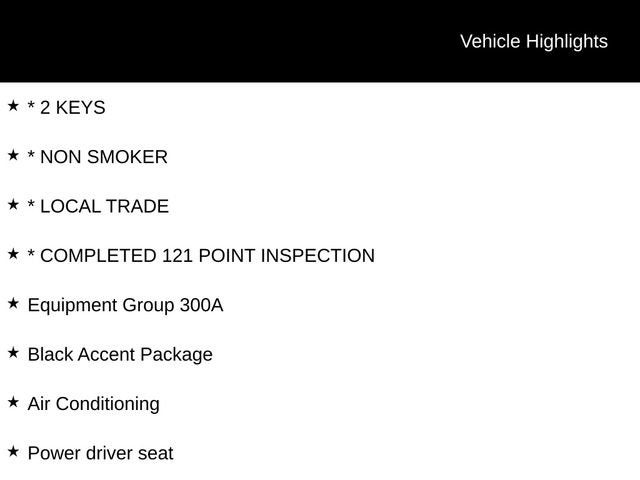Image resolution: width=640 pixels, height=480 pixels.
Task: Select the 'LOCAL TRADE' highlight text
Action: coord(104,207)
